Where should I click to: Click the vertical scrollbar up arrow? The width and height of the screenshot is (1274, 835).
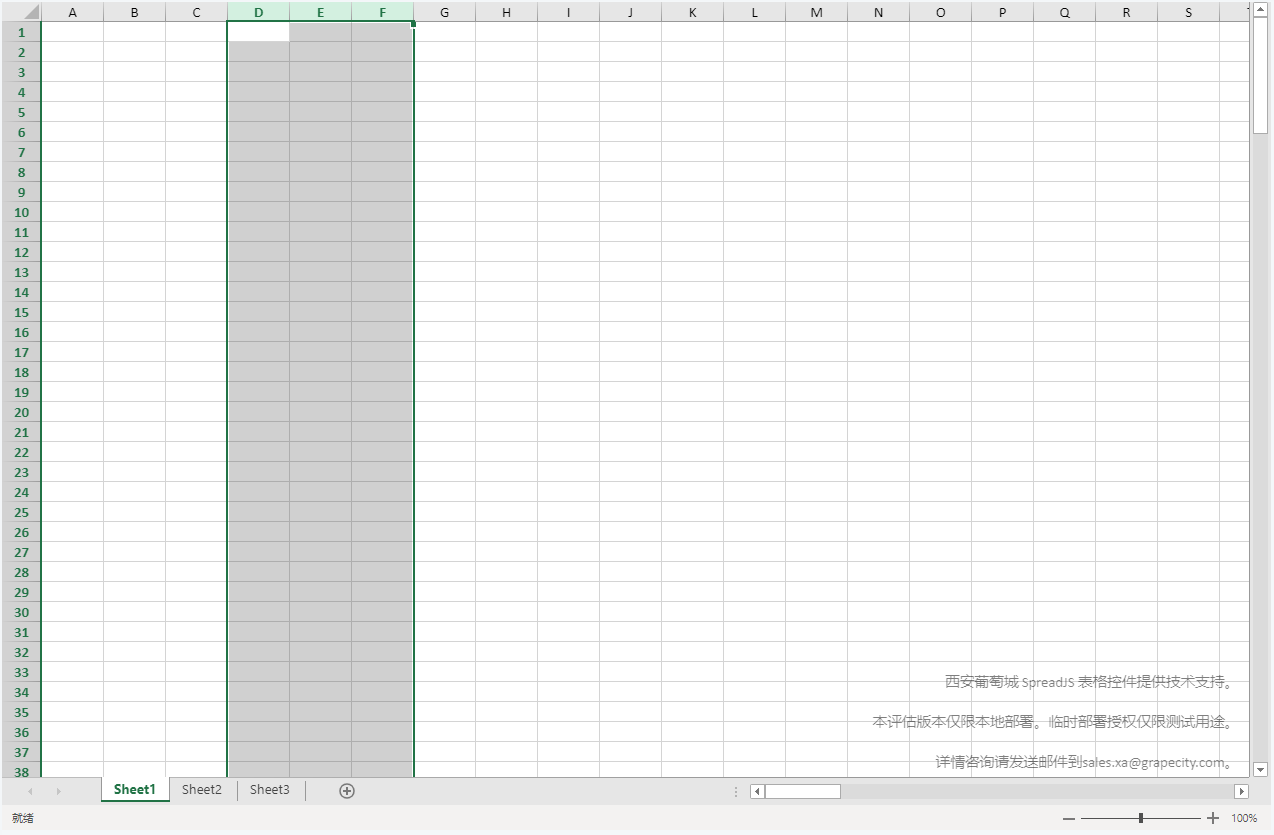coord(1260,10)
